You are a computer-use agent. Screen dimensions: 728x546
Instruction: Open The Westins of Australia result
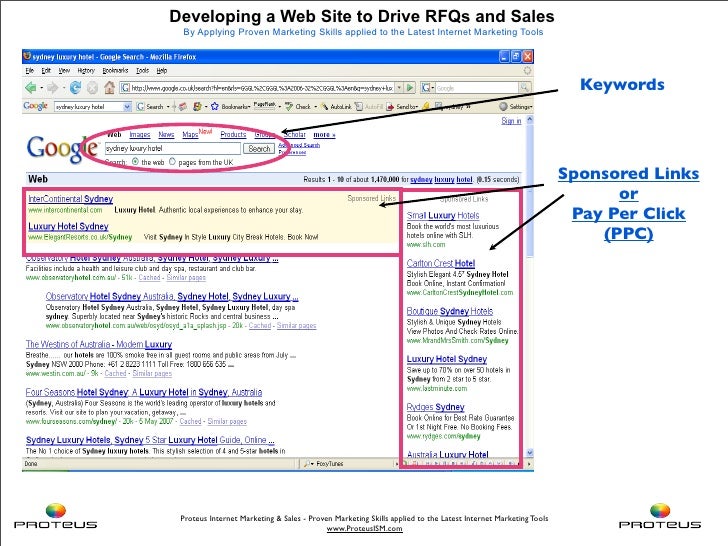tap(99, 344)
